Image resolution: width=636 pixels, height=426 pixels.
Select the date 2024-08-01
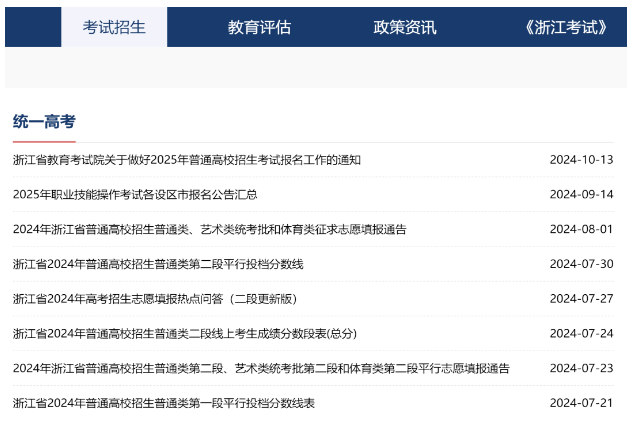pos(581,230)
